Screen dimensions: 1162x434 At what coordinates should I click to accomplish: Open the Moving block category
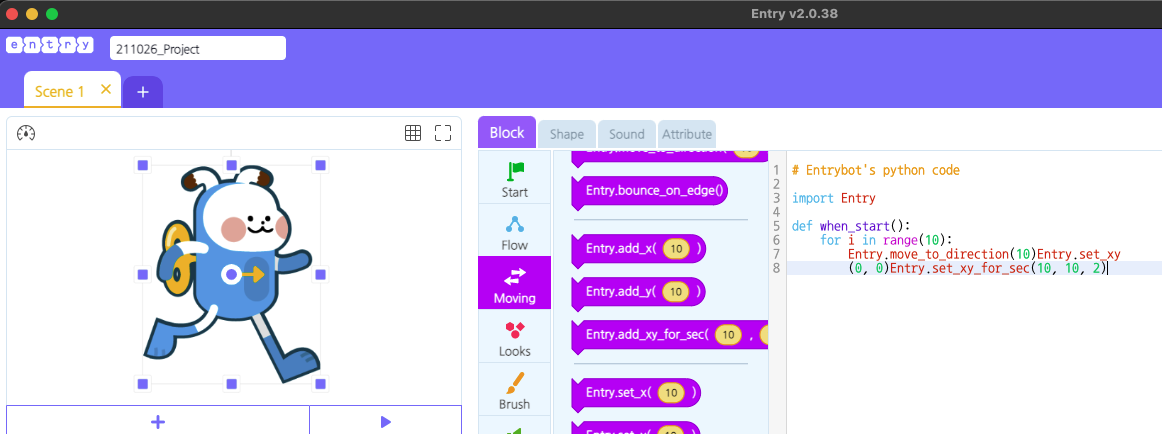514,283
